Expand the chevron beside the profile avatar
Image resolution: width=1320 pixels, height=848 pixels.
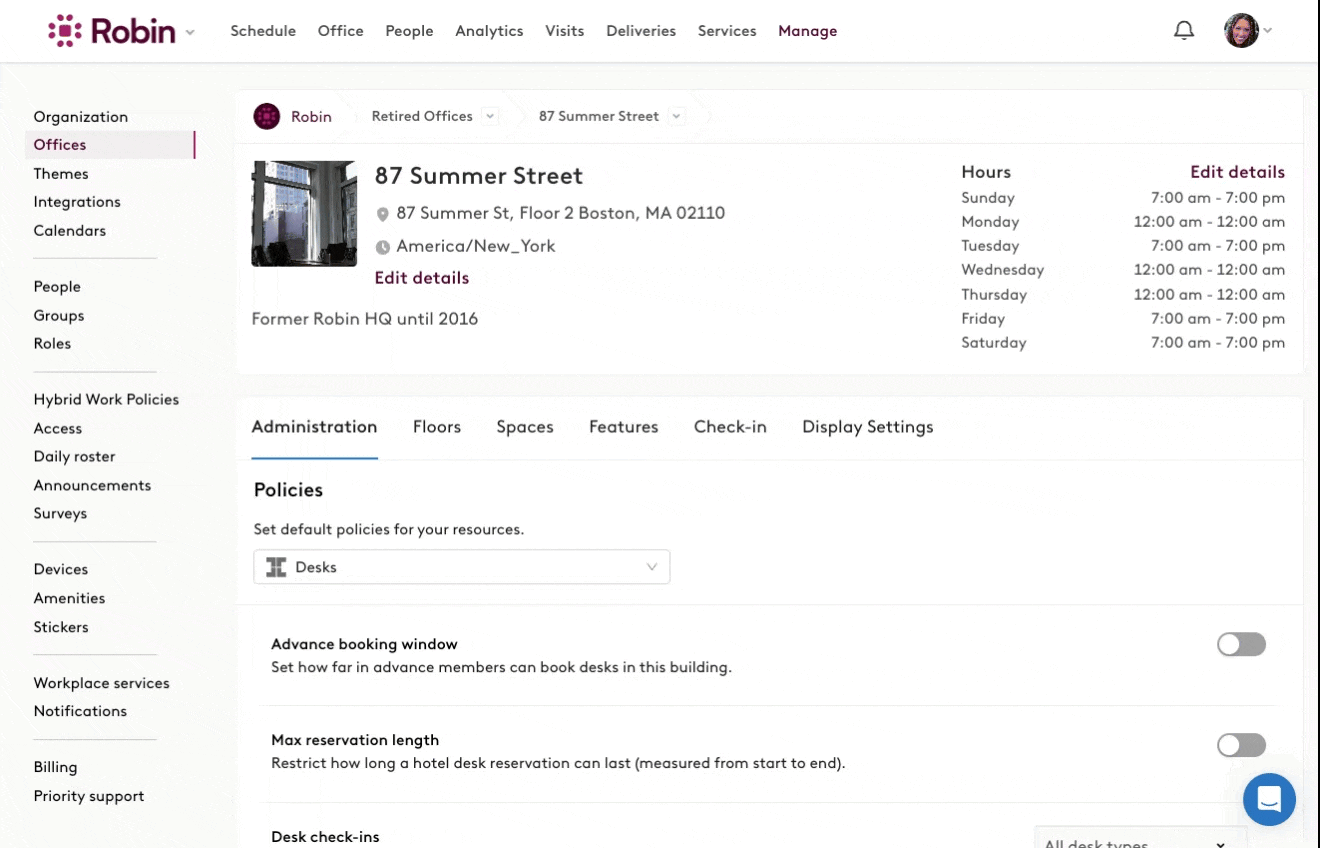pyautogui.click(x=1268, y=31)
